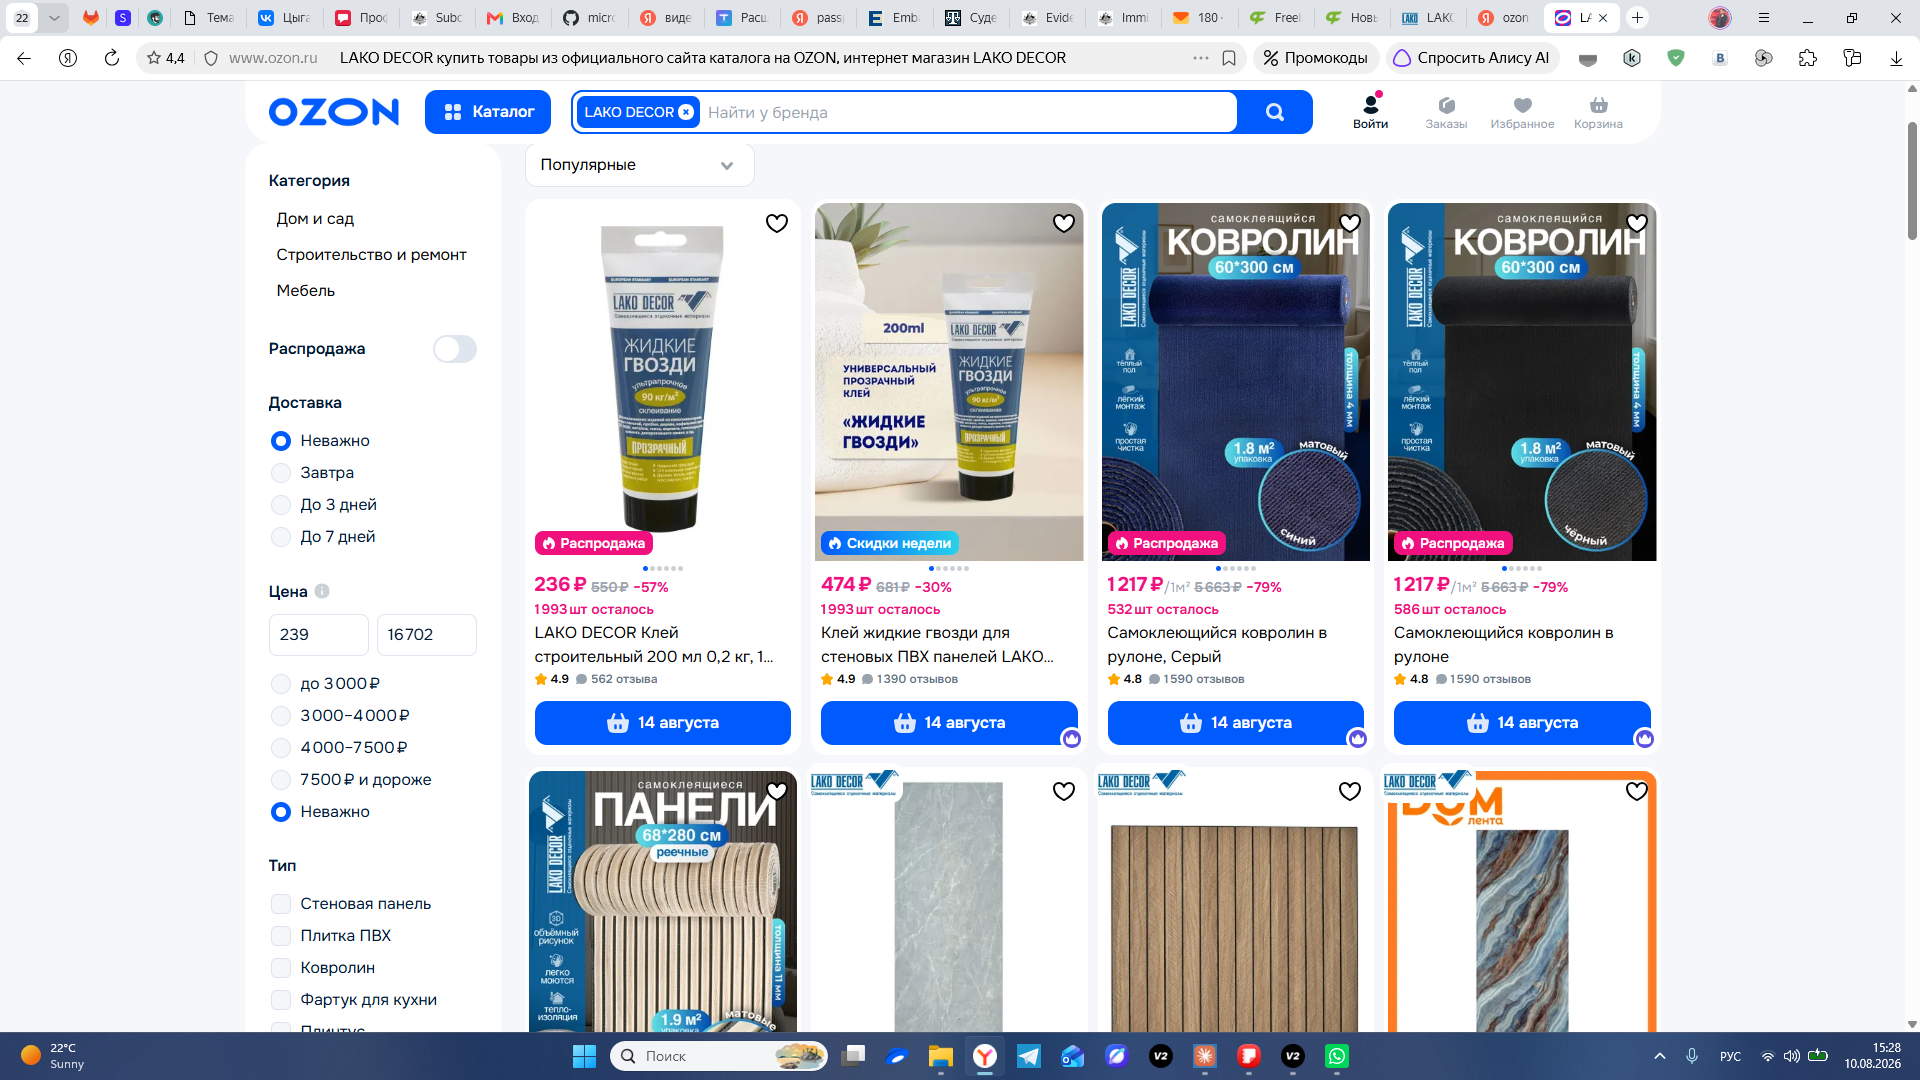Open the address bar three-dots menu
The image size is (1920, 1080).
[1200, 58]
